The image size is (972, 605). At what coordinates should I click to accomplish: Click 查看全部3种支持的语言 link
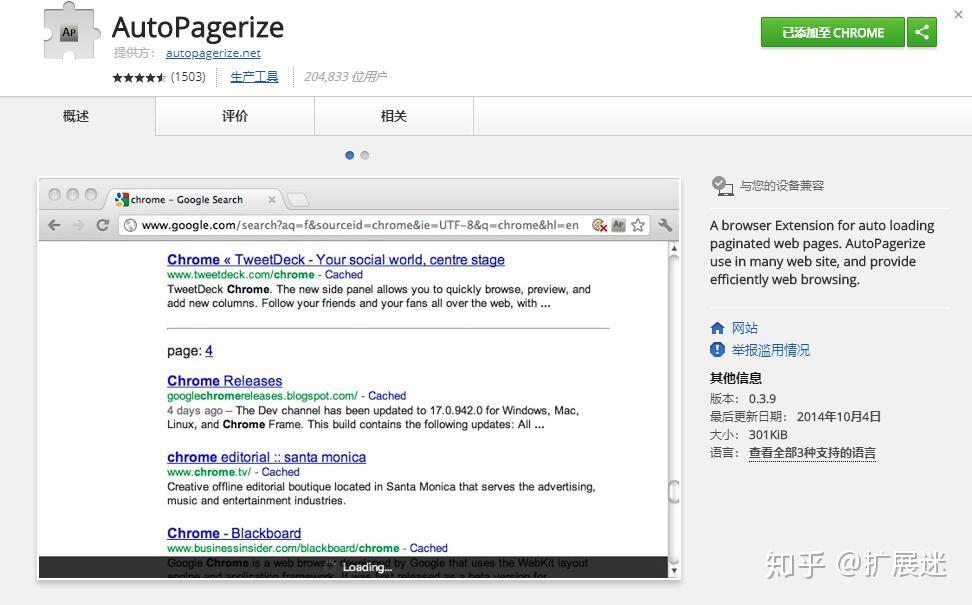pyautogui.click(x=812, y=453)
